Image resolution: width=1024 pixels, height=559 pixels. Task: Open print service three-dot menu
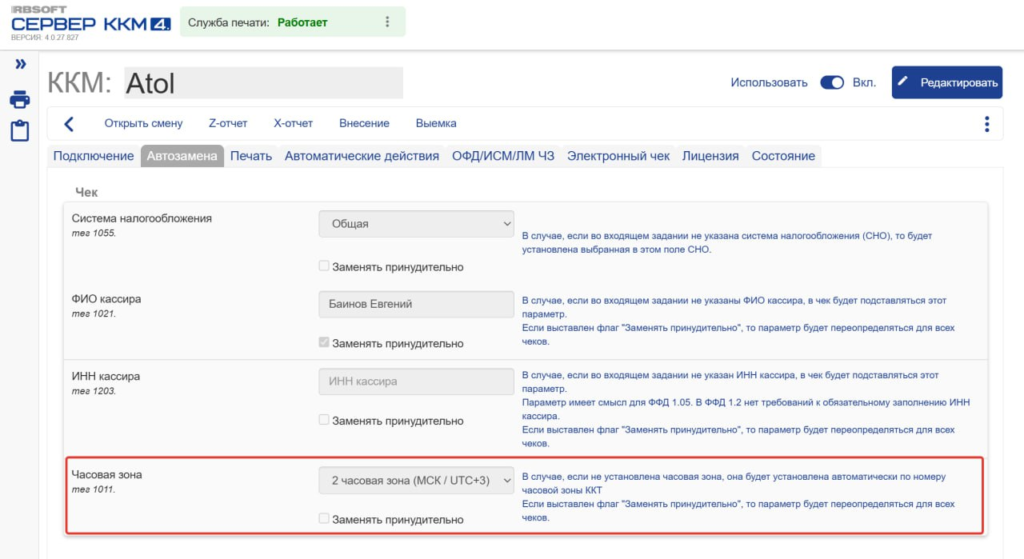coord(387,22)
